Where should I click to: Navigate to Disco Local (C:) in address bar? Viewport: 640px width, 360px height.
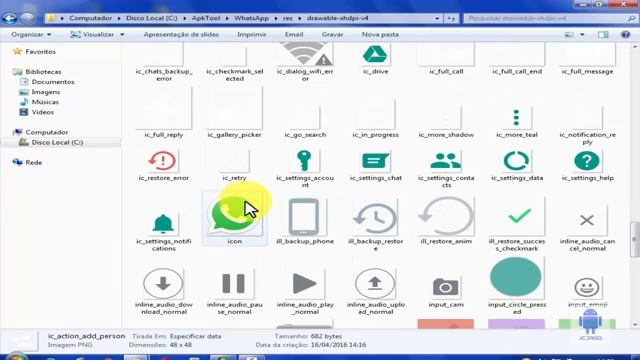(x=151, y=18)
